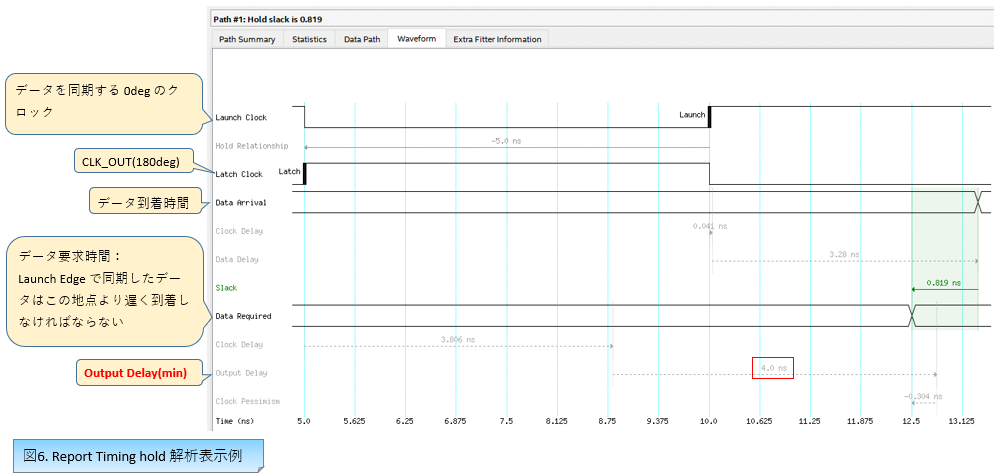
Task: Click the CLK_OUT(180deg) callout box
Action: pyautogui.click(x=130, y=162)
